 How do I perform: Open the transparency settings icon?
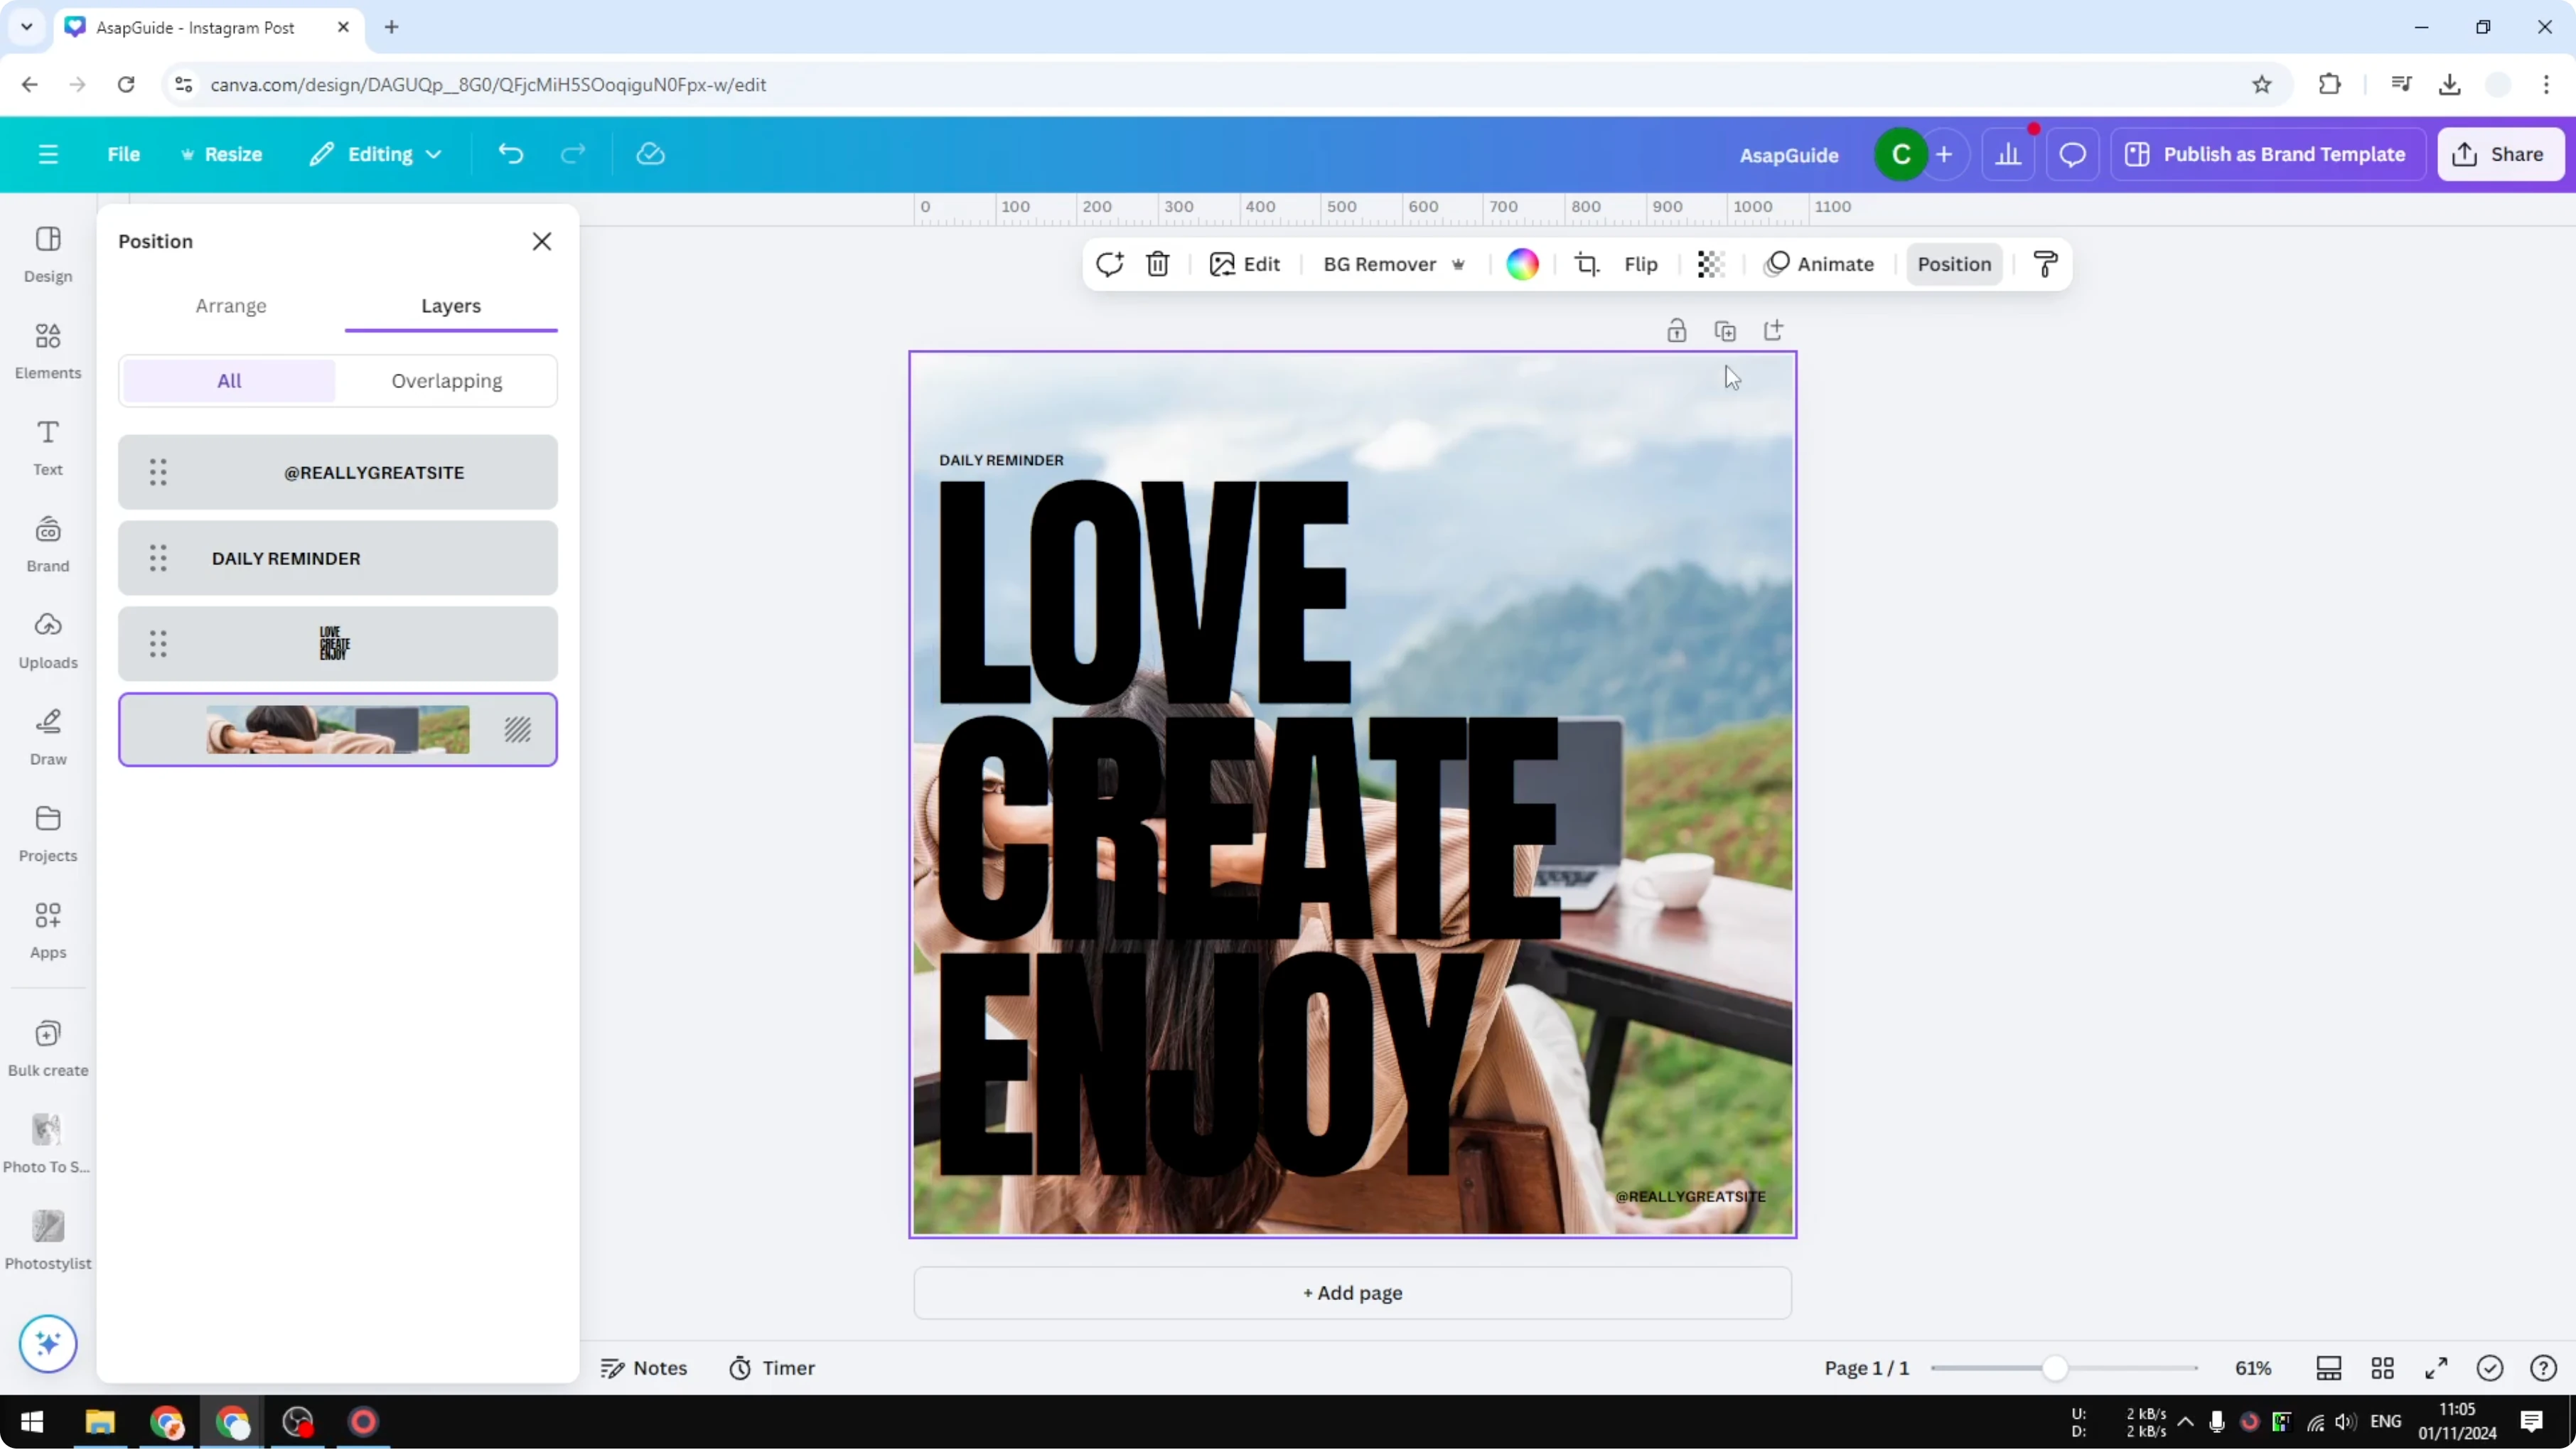pos(1710,264)
